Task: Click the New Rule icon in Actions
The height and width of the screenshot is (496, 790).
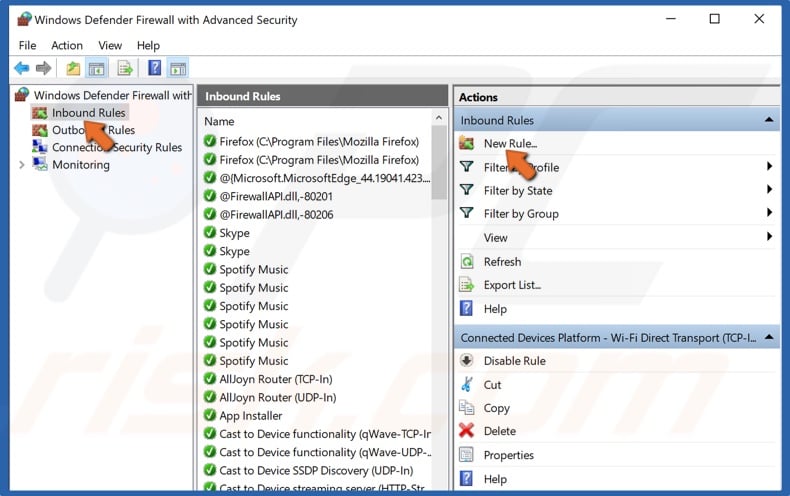Action: 467,144
